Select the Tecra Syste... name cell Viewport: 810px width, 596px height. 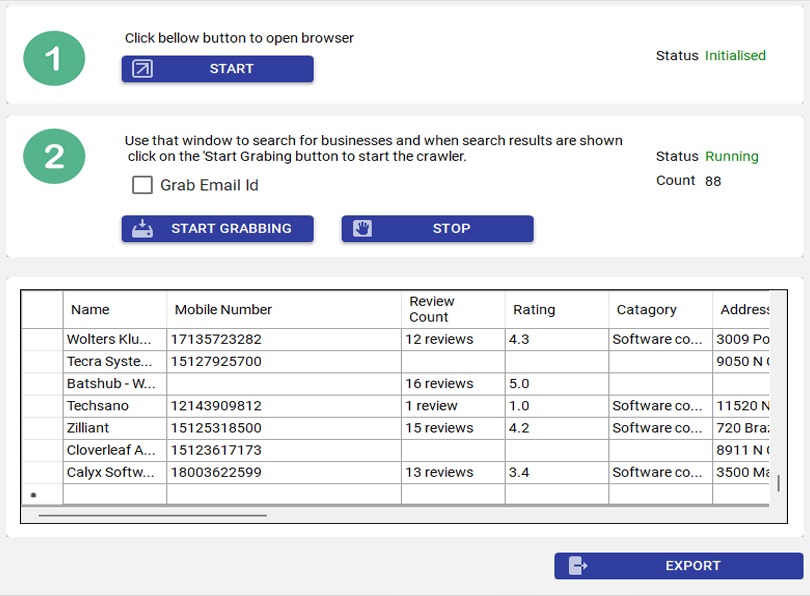point(115,362)
